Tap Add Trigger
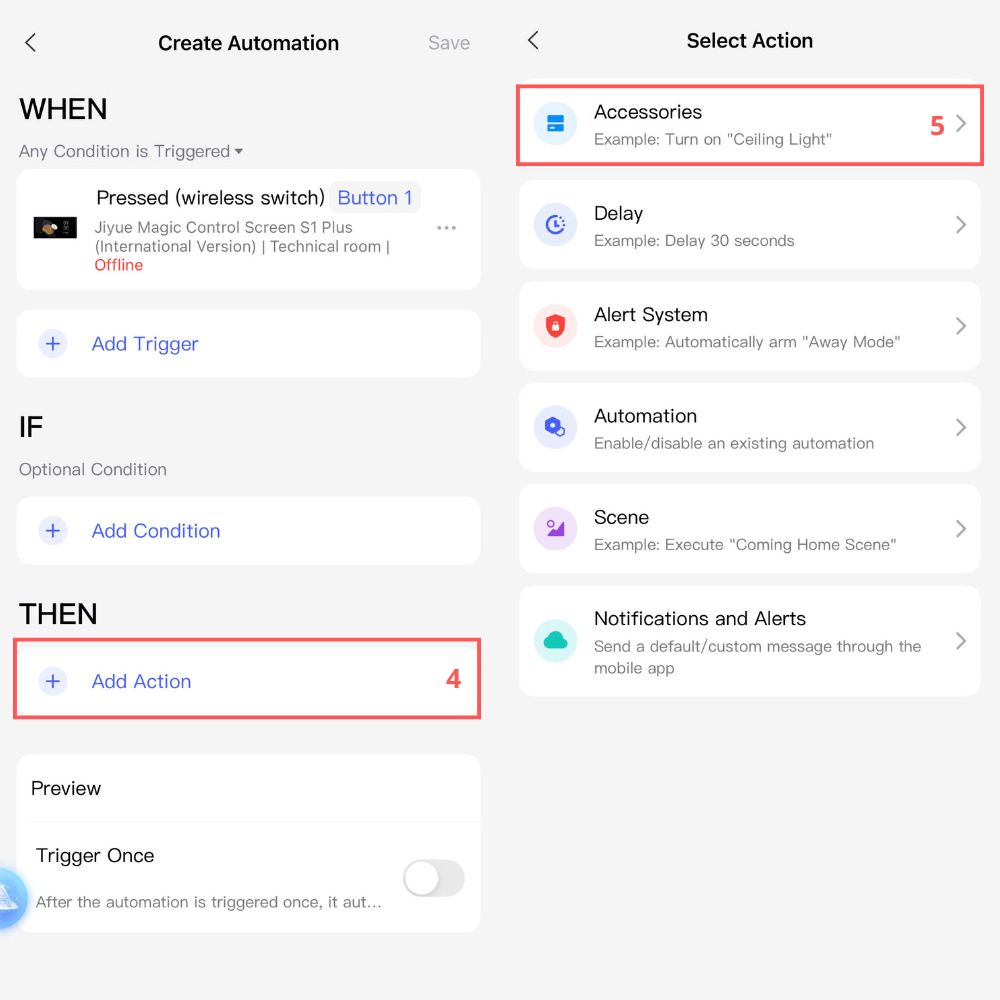The height and width of the screenshot is (1000, 1000). click(145, 344)
